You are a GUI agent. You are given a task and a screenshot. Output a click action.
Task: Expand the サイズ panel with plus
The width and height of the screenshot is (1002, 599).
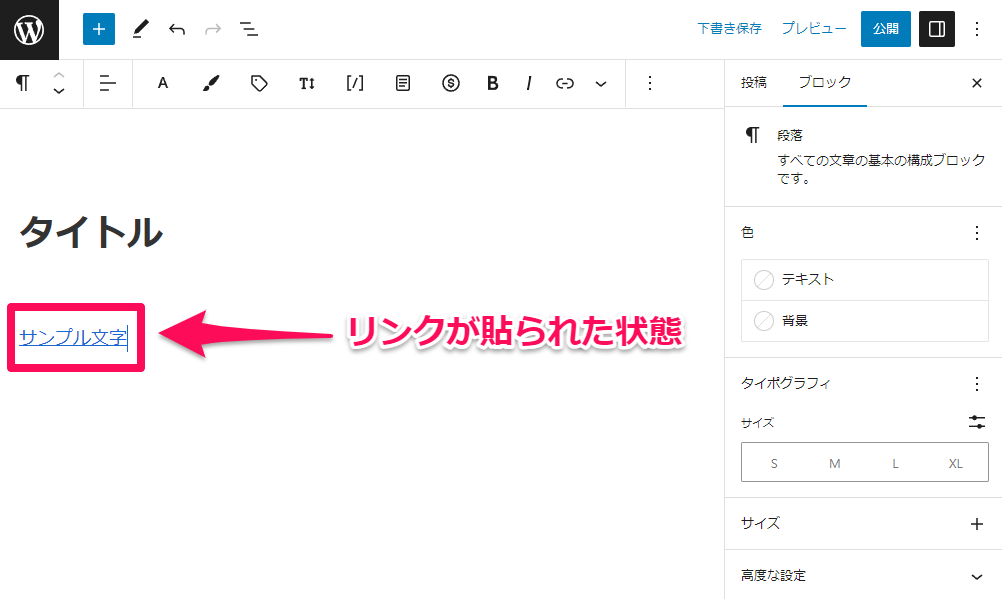point(976,523)
